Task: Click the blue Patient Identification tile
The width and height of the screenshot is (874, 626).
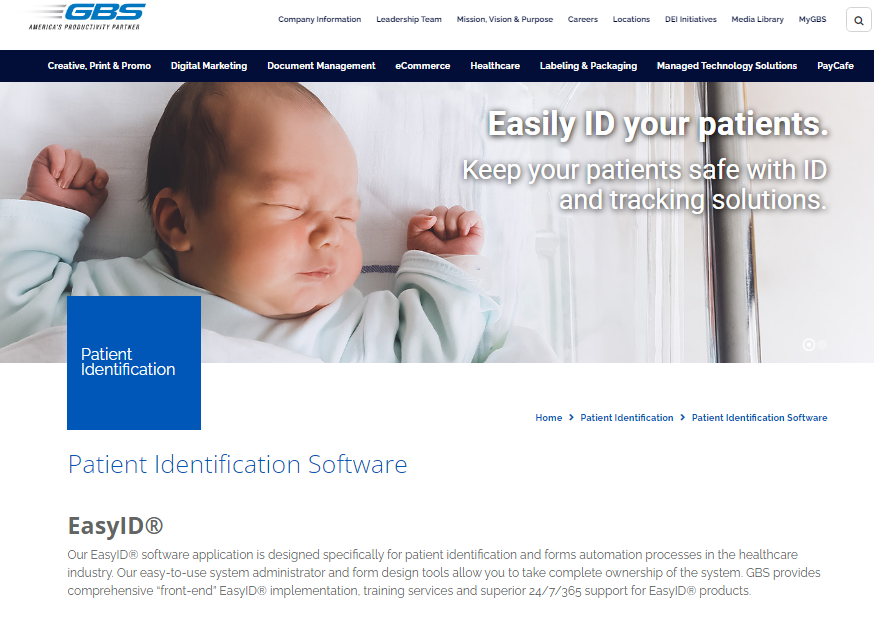Action: [134, 363]
